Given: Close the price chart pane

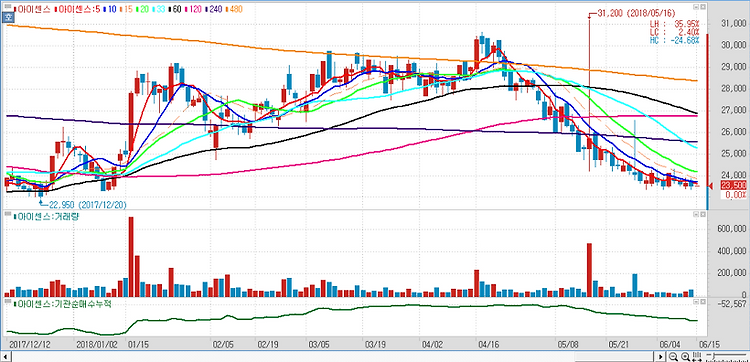Looking at the screenshot, I should 703,7.
